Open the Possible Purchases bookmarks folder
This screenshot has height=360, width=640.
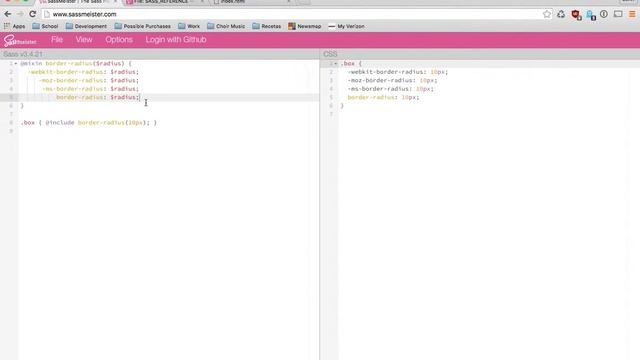(x=142, y=26)
